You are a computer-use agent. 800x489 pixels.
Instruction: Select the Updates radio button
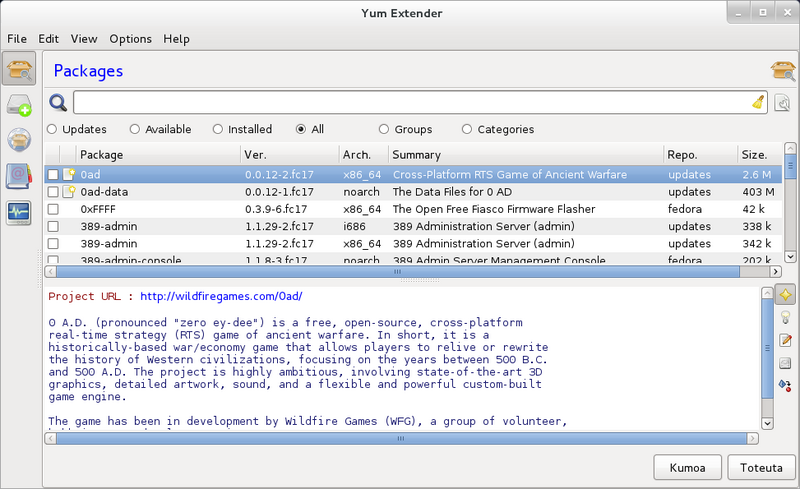coord(52,129)
